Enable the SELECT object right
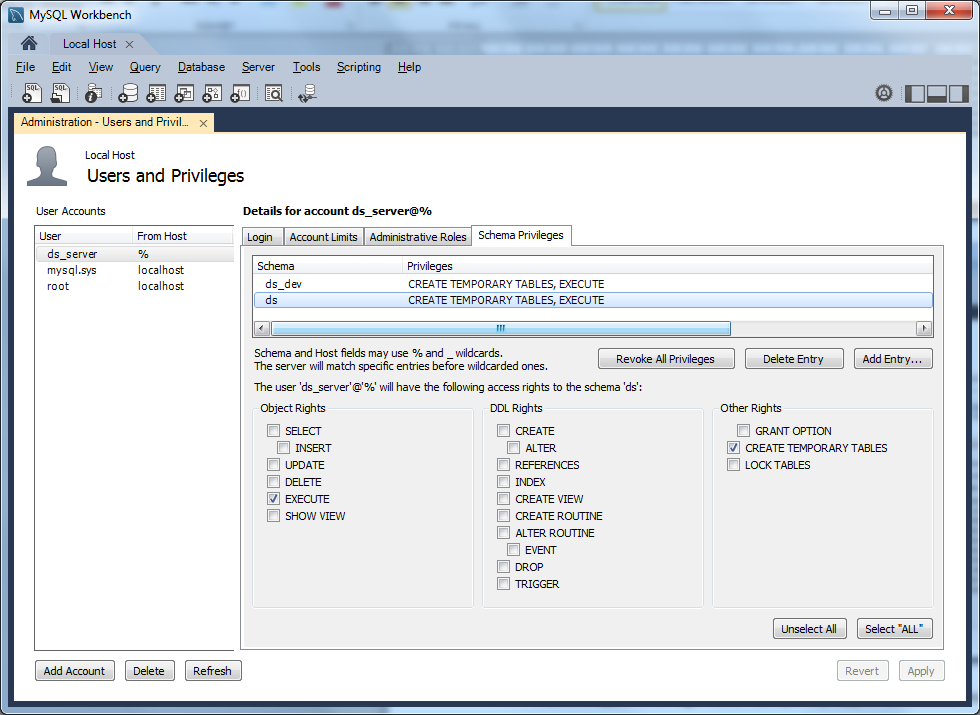 tap(273, 430)
